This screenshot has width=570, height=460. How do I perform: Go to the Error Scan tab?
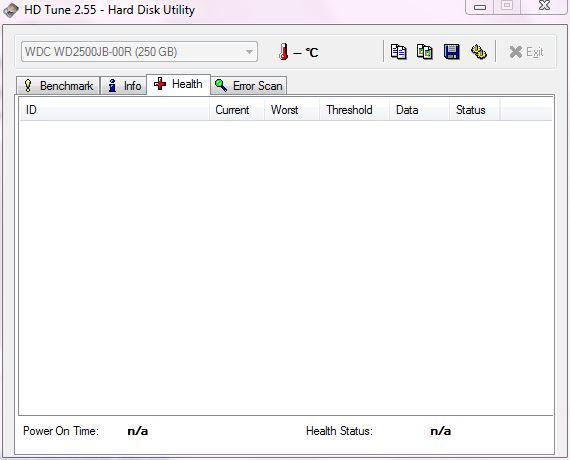pos(249,86)
